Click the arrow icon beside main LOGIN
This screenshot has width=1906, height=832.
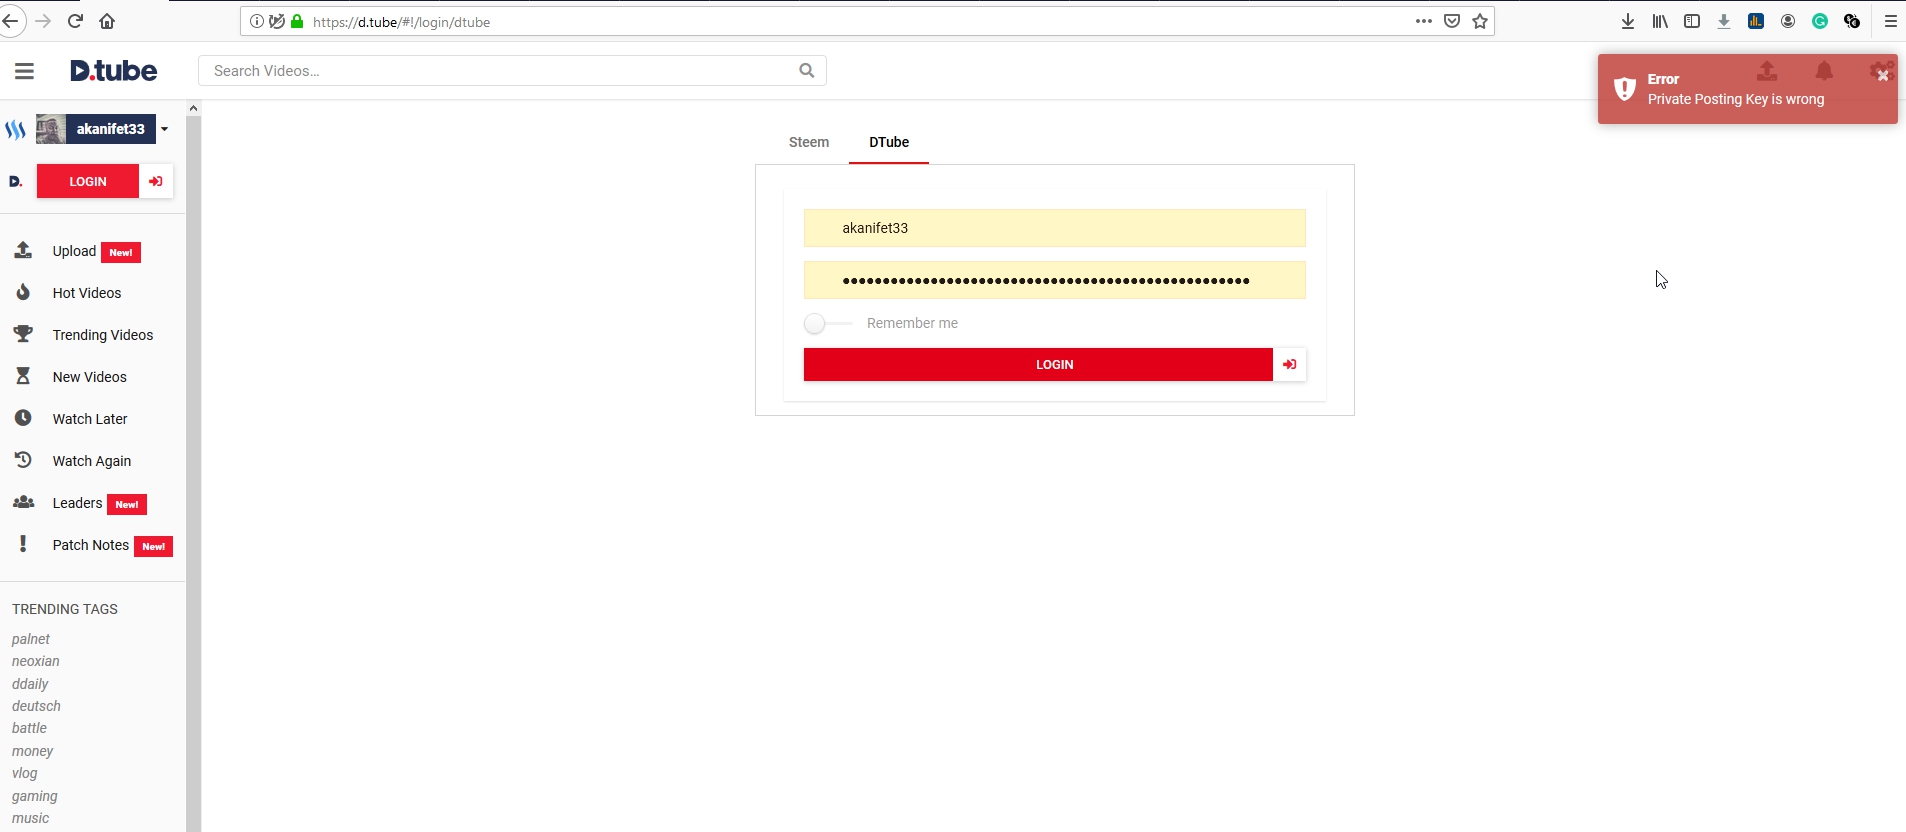point(1290,365)
